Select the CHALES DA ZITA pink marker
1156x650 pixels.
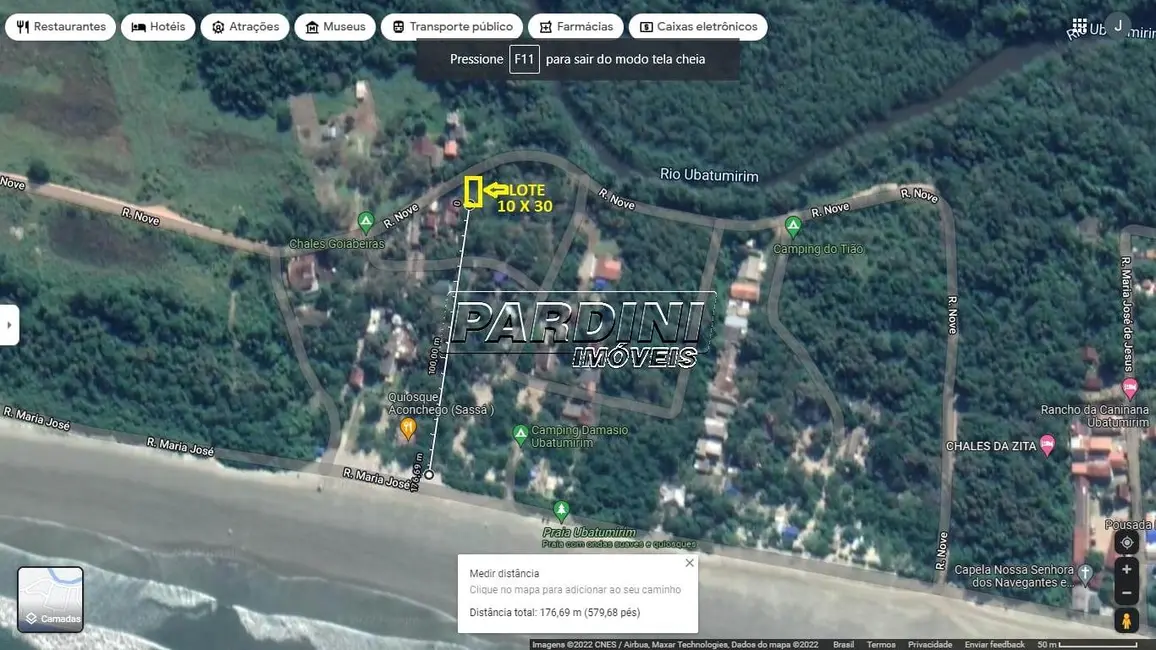[x=1049, y=444]
